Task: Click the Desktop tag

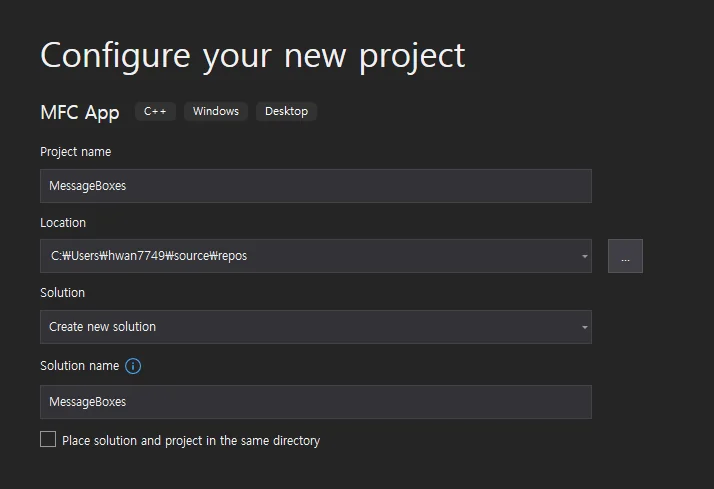Action: pos(286,112)
